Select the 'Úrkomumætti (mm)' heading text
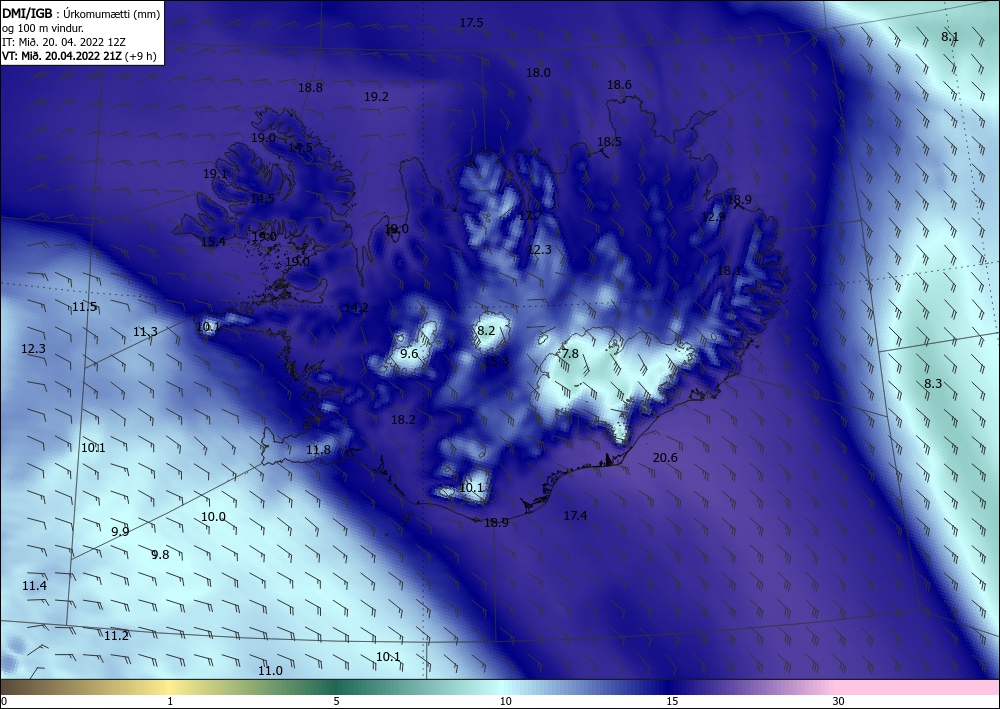Screen dimensions: 1000x709 (112, 14)
